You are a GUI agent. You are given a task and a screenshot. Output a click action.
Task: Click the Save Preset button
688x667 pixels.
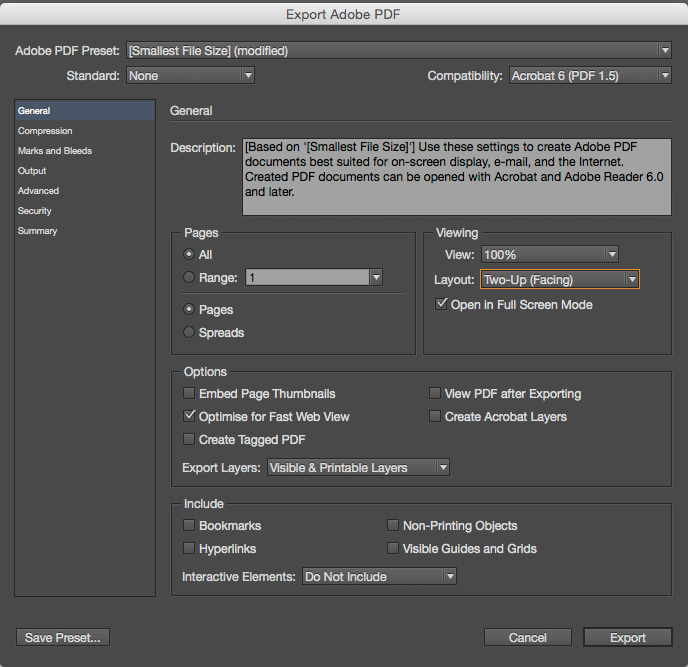click(x=63, y=637)
